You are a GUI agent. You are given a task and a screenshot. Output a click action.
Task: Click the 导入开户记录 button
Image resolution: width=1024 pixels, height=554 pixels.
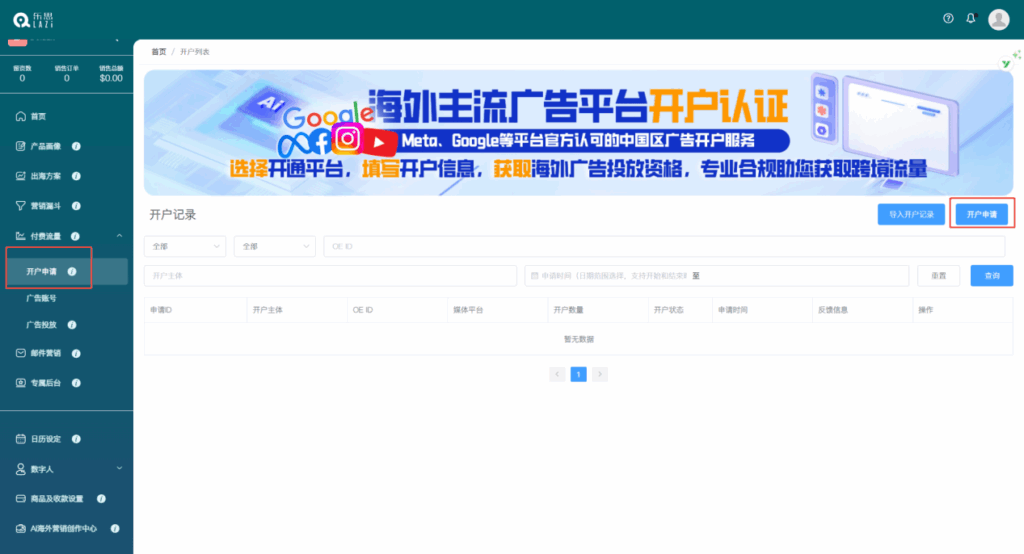911,215
